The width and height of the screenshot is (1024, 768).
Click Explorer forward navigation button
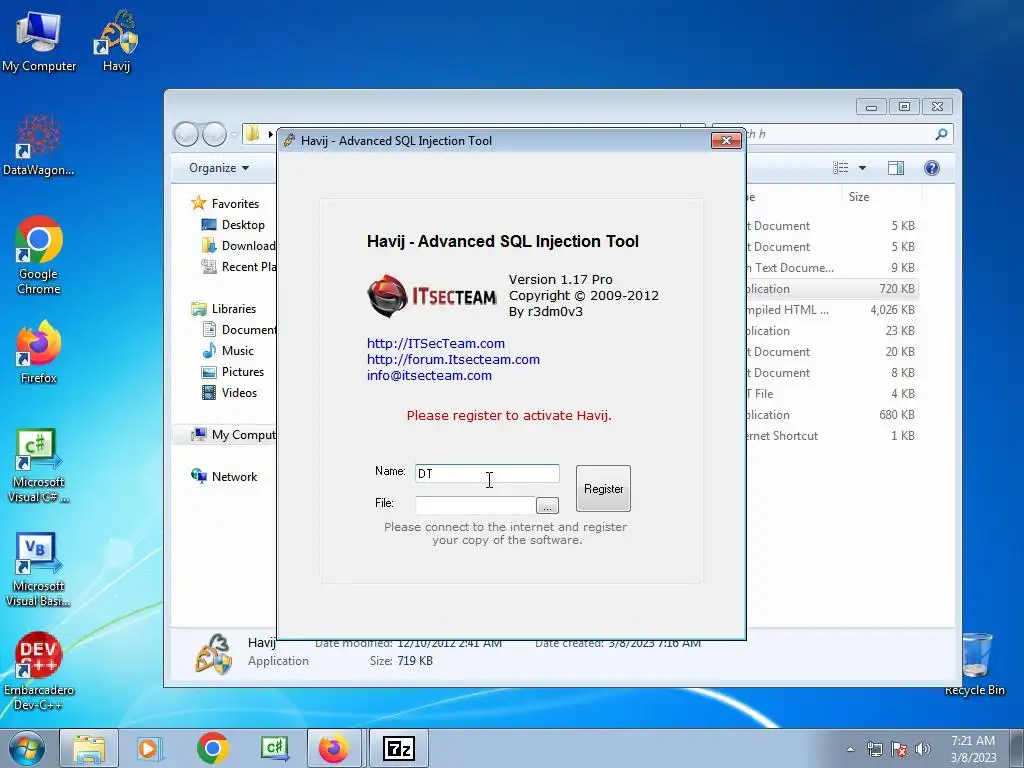[x=214, y=135]
